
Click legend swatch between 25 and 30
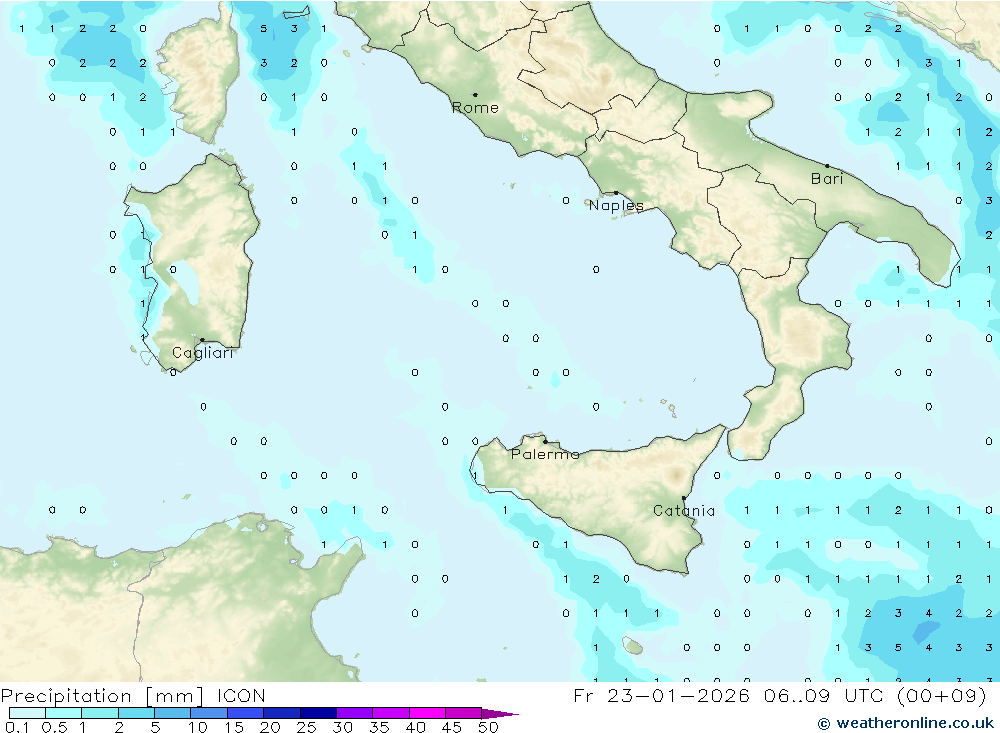tap(318, 713)
